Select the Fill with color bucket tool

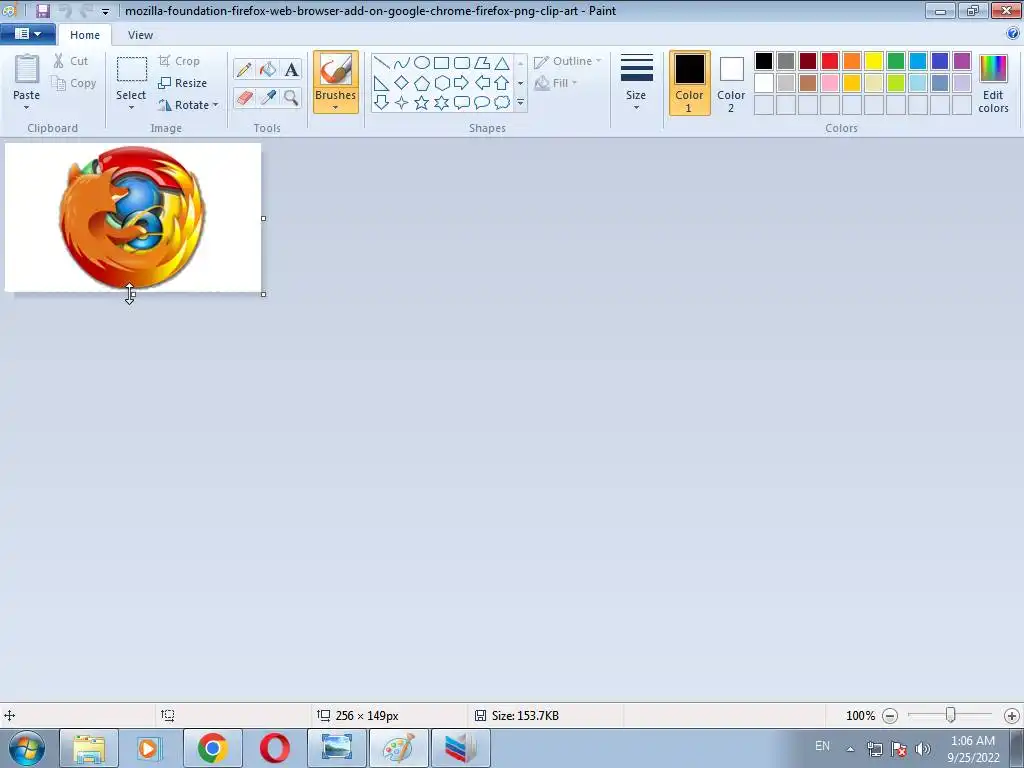coord(268,69)
